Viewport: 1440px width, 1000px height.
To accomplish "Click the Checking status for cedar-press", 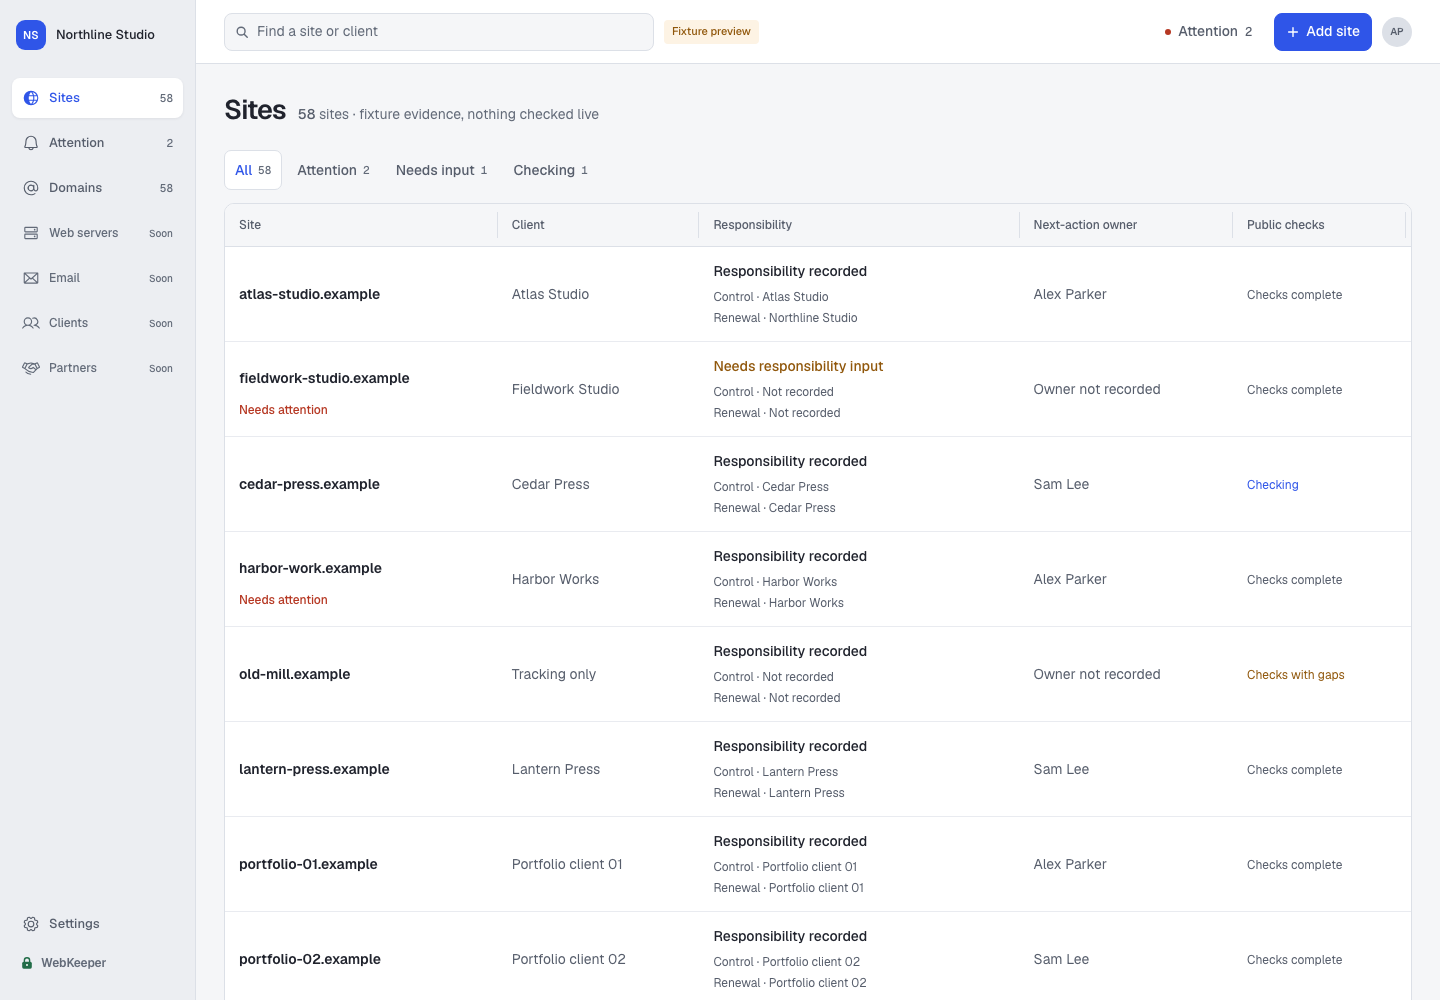I will click(1272, 485).
